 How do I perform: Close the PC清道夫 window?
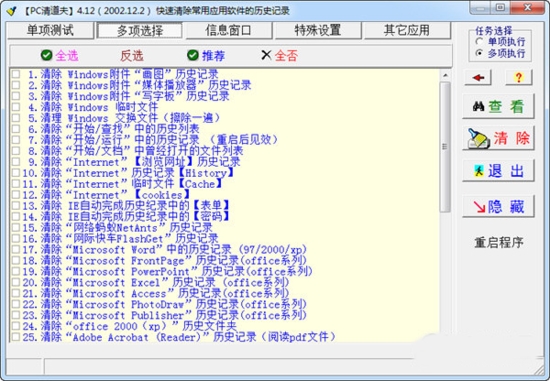click(528, 7)
